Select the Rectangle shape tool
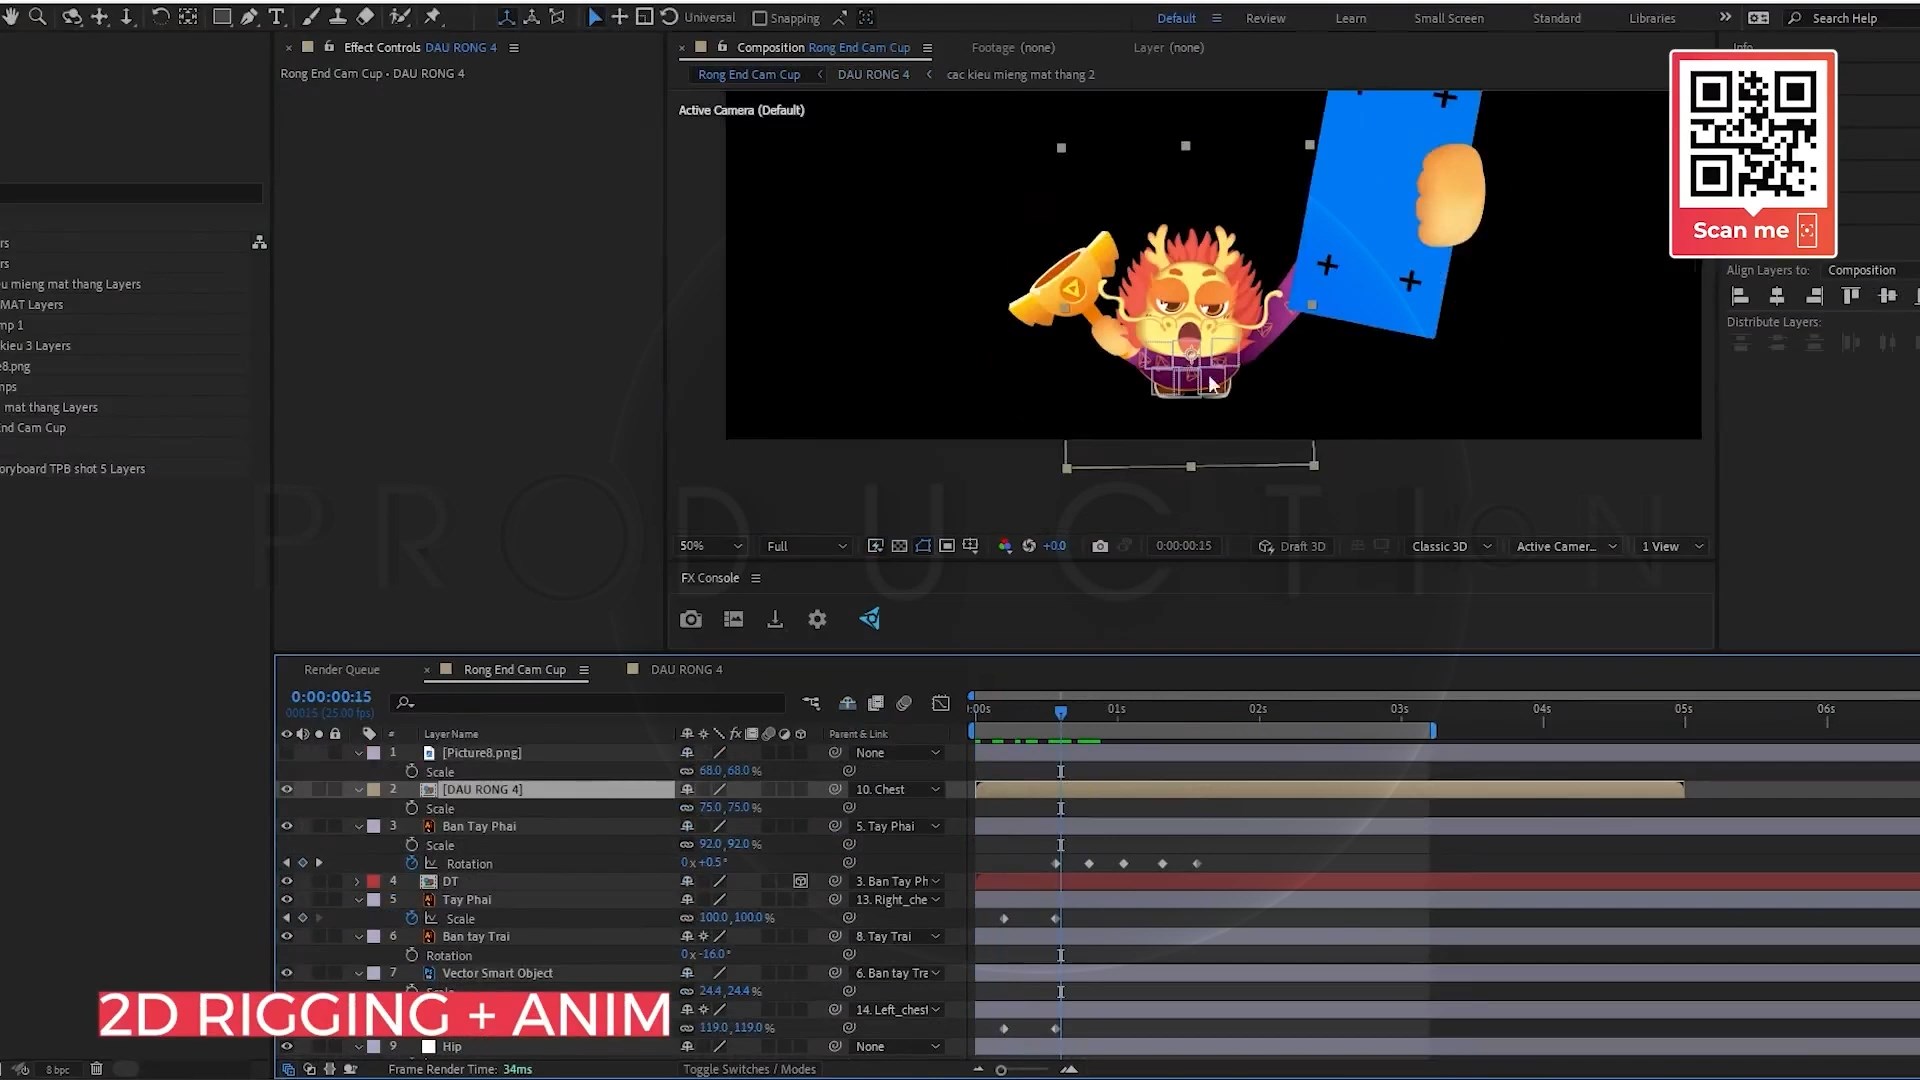 click(x=222, y=17)
